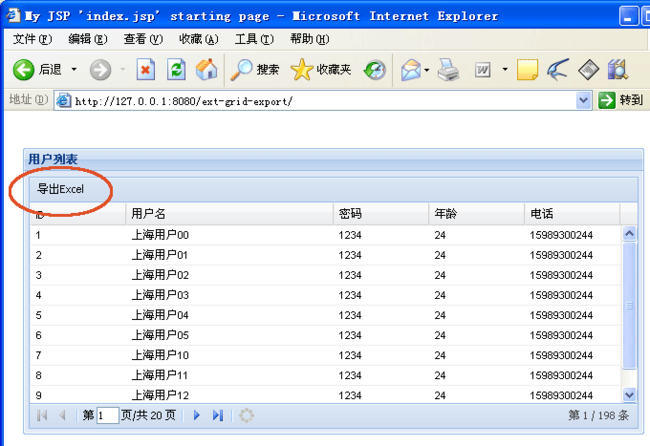Click the grey Forward arrow button

pyautogui.click(x=101, y=69)
